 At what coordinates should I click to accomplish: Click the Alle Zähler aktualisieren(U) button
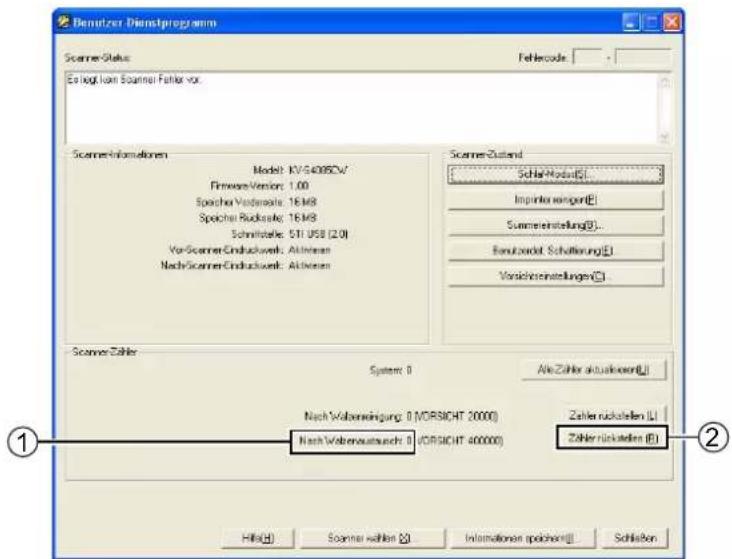[x=593, y=370]
